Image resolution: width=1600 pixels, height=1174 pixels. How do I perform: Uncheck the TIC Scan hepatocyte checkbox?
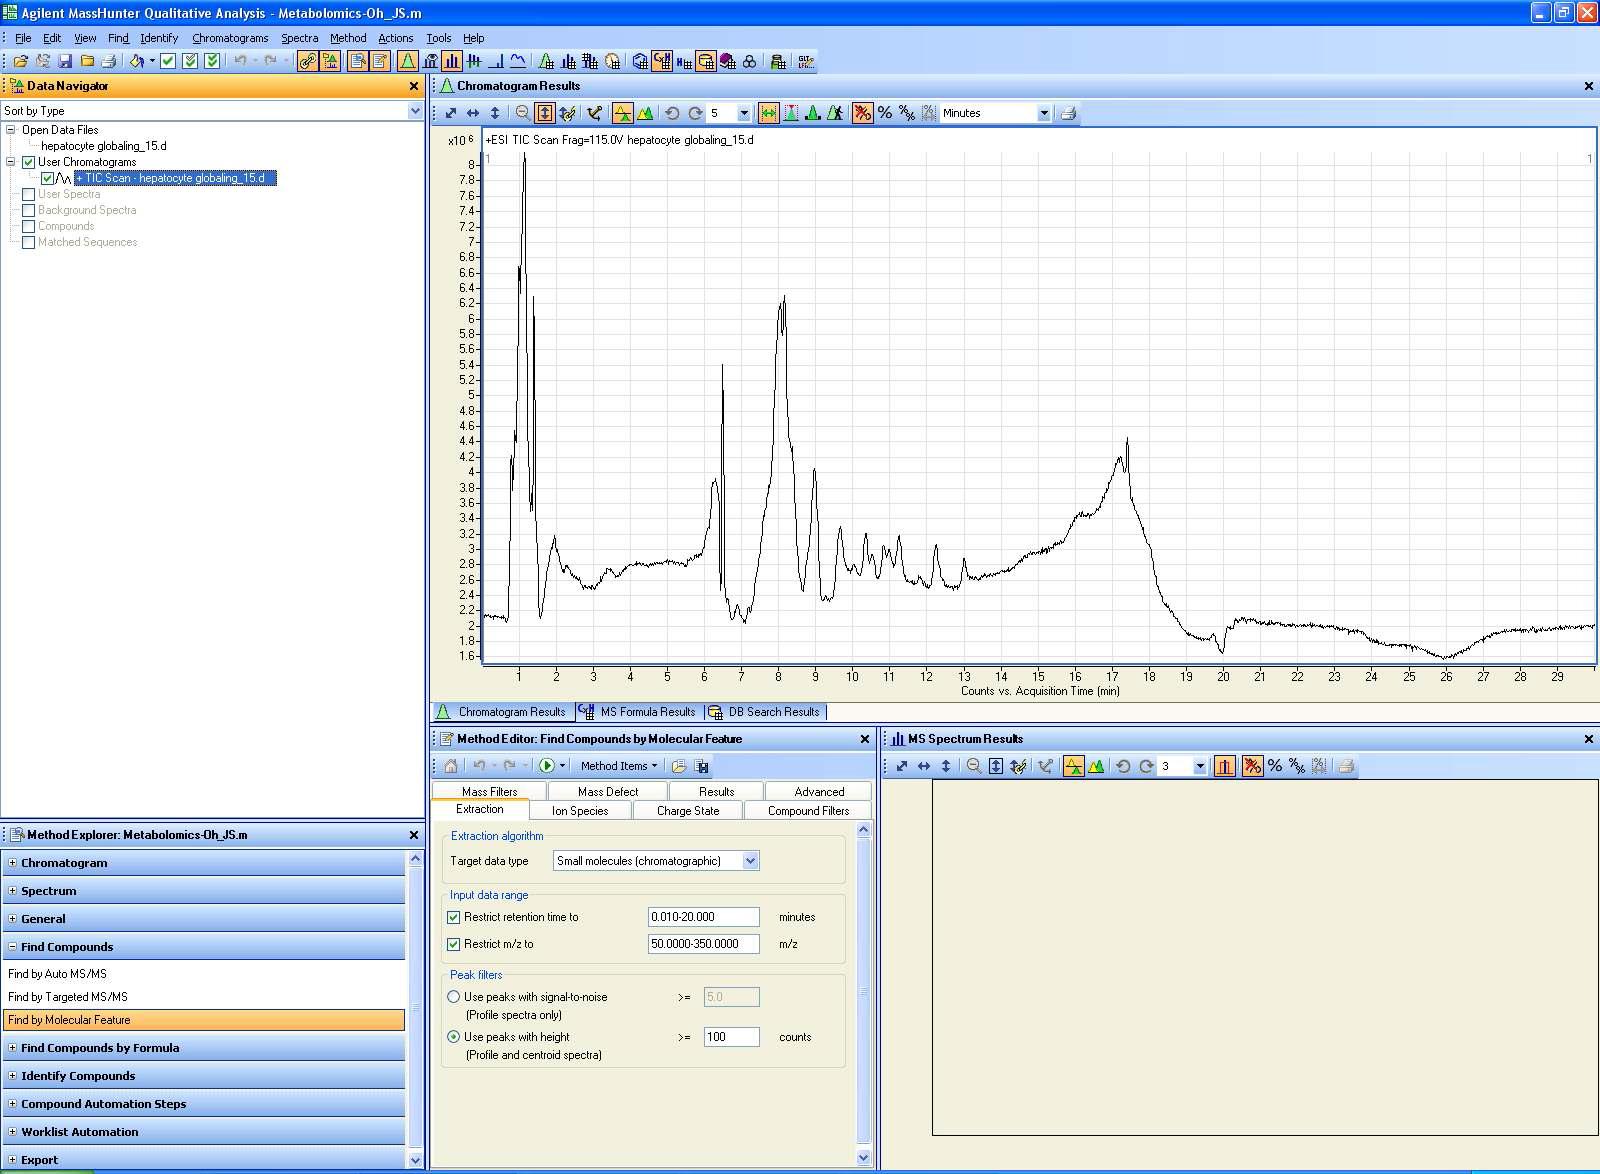pos(47,178)
